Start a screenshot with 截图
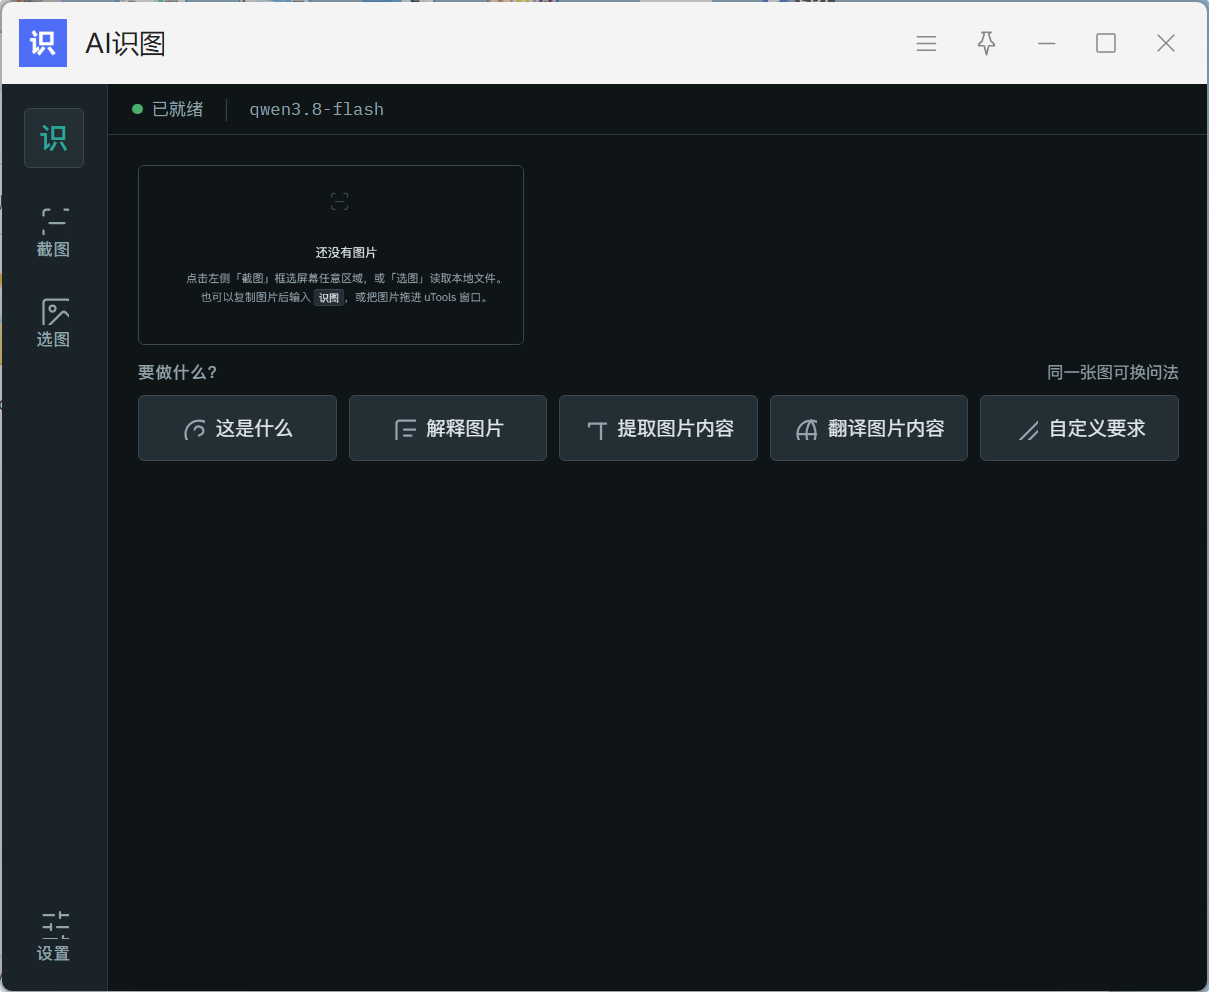 point(54,233)
